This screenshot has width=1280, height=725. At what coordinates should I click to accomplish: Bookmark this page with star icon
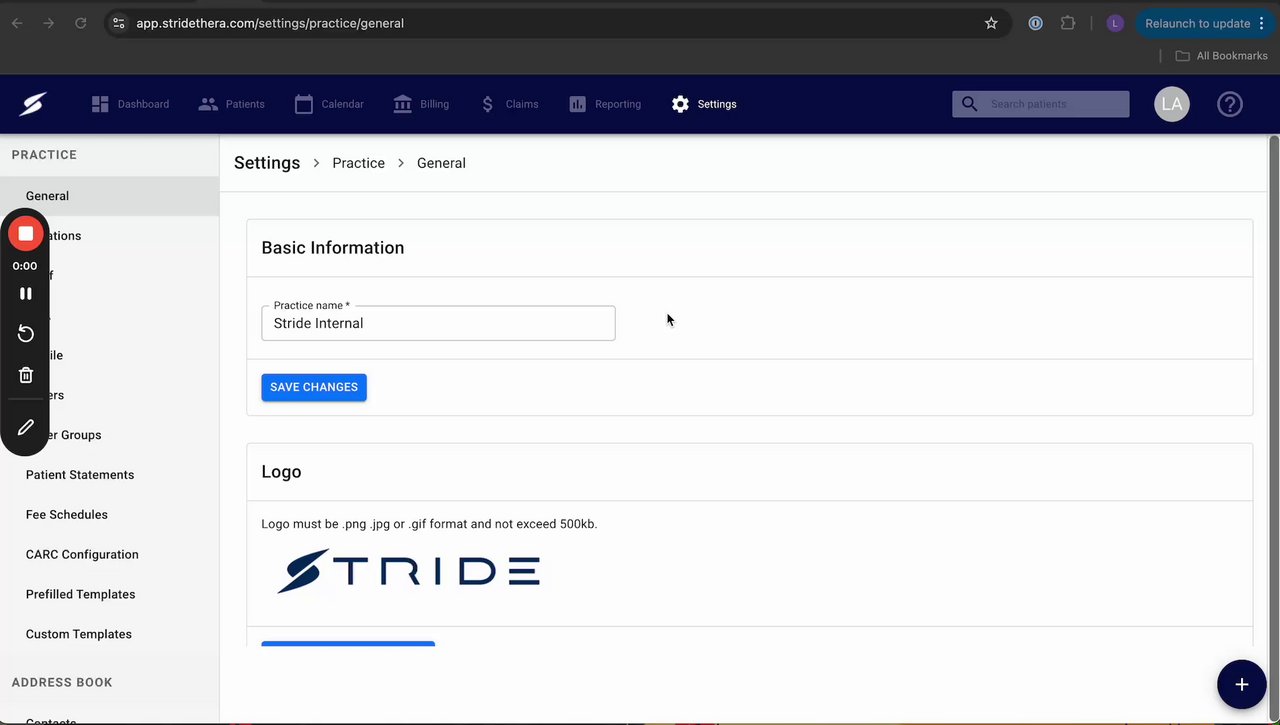(991, 23)
